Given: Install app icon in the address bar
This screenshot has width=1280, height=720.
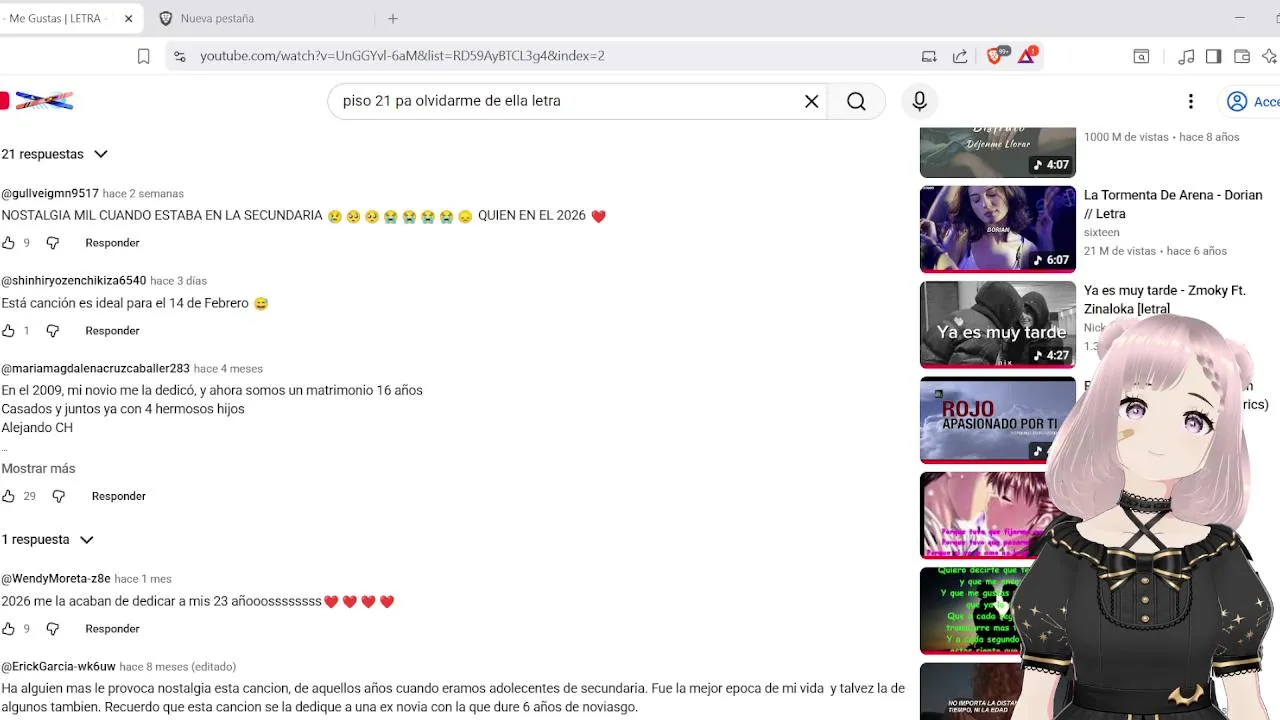Looking at the screenshot, I should tap(929, 56).
